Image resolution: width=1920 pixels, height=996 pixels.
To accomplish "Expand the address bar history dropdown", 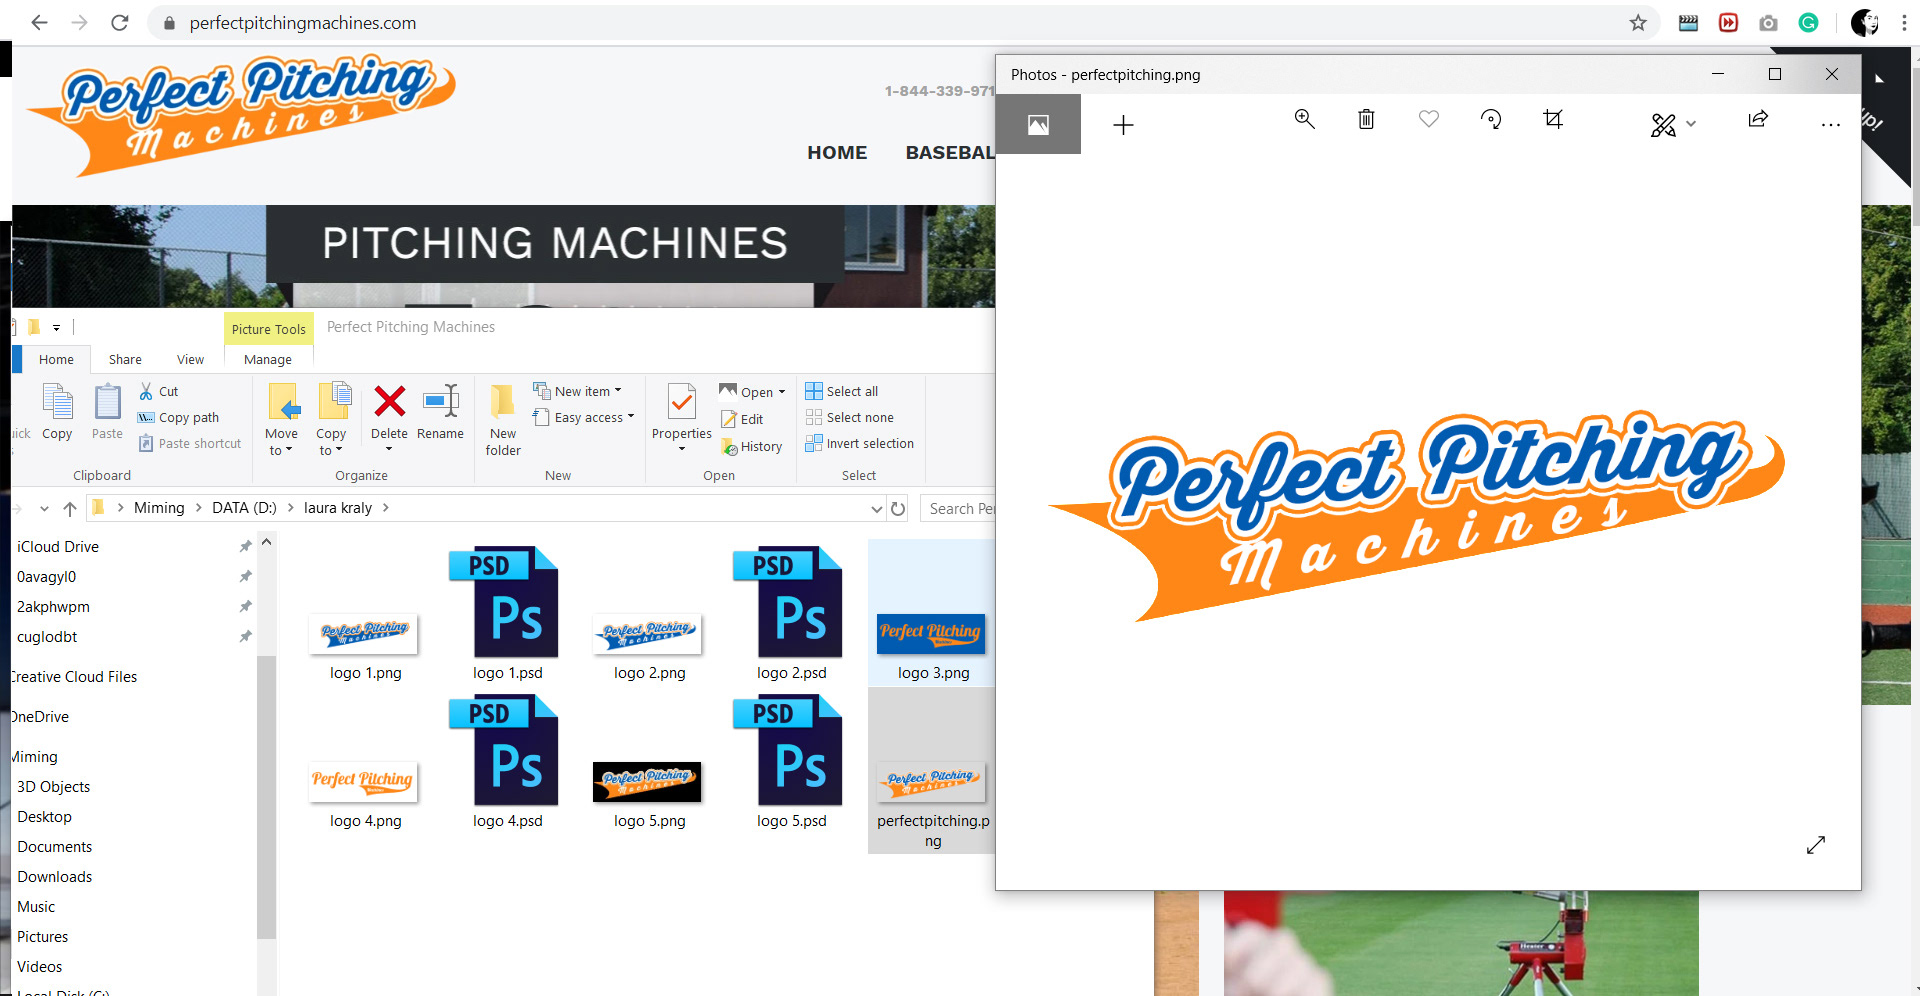I will coord(877,509).
